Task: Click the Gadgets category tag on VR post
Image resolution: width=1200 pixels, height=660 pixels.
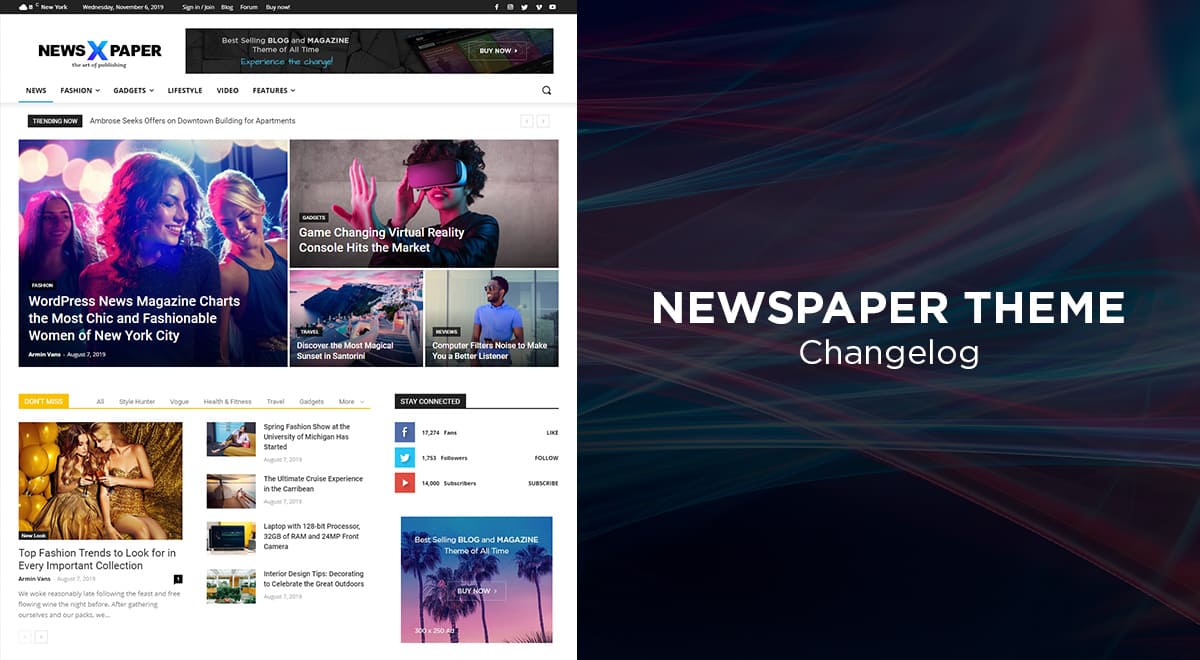Action: [314, 217]
